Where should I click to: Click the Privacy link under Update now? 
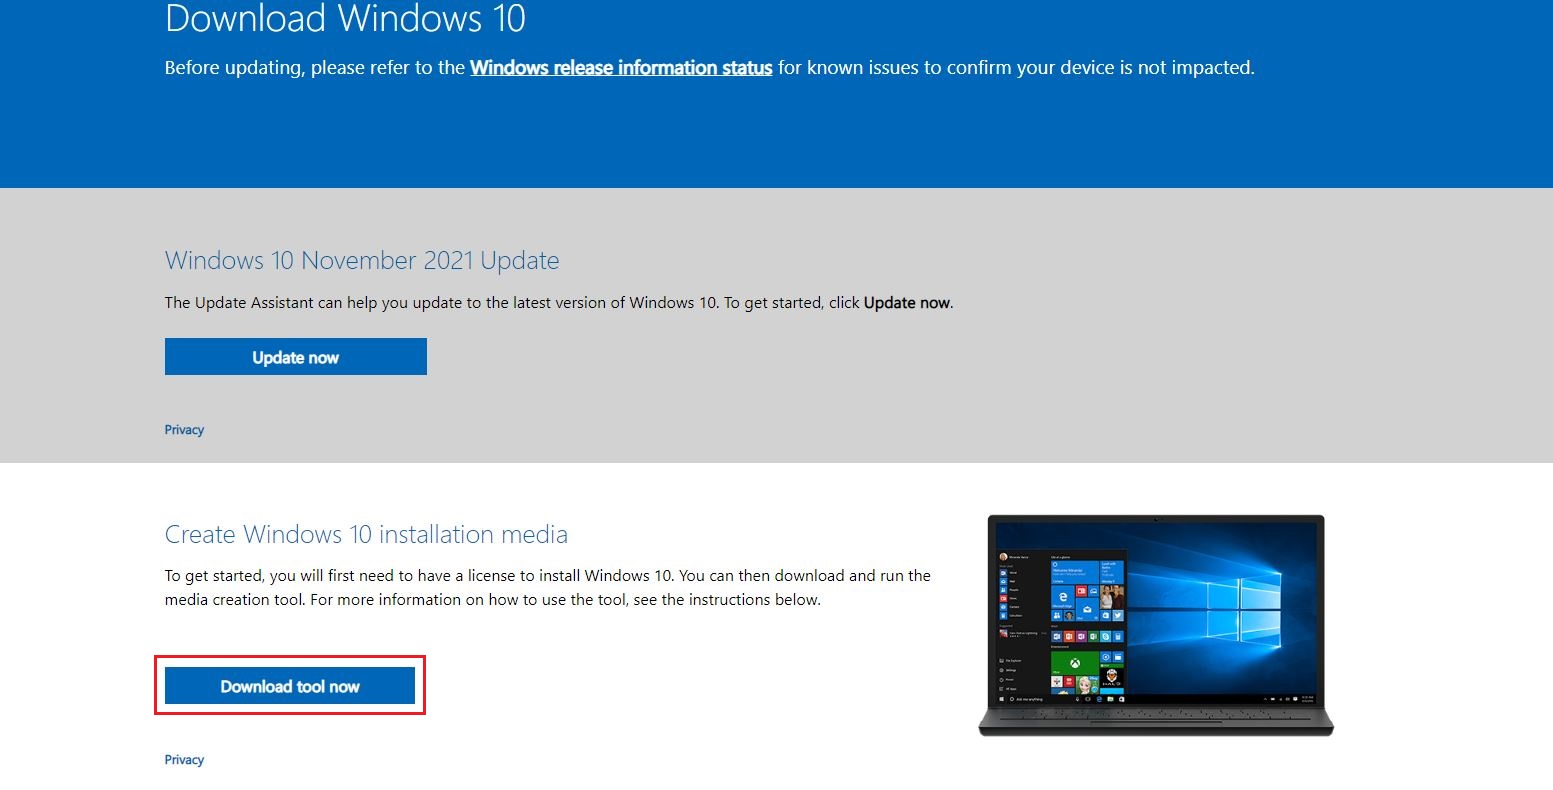point(184,429)
